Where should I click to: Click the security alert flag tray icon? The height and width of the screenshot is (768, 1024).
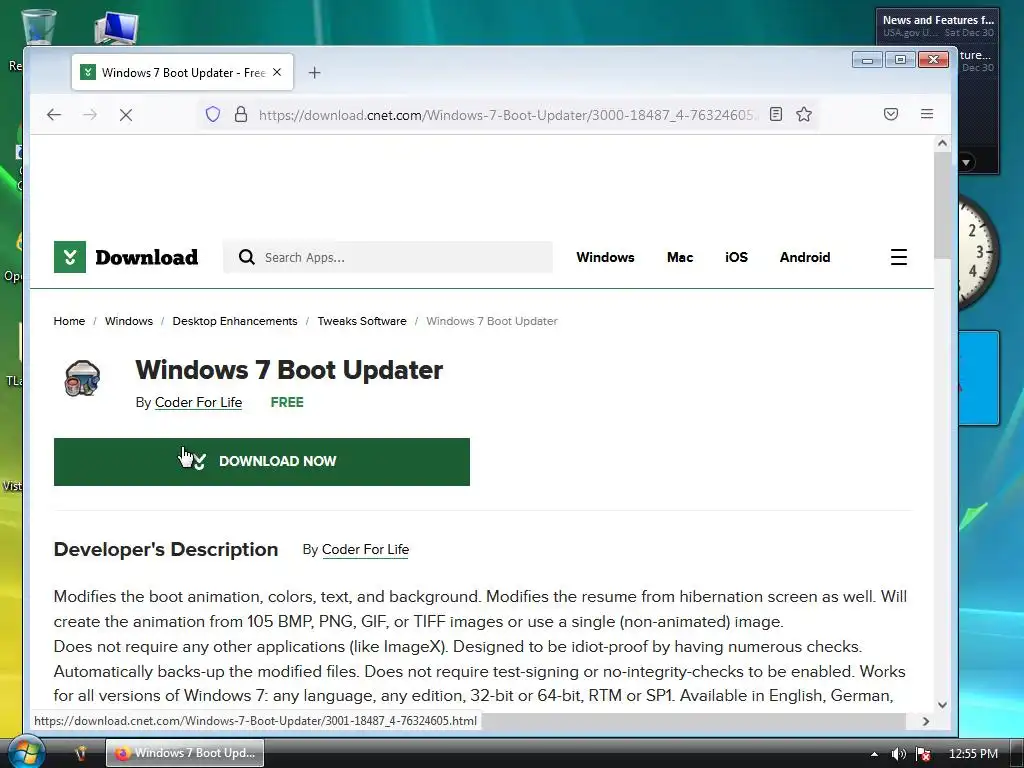(x=923, y=754)
